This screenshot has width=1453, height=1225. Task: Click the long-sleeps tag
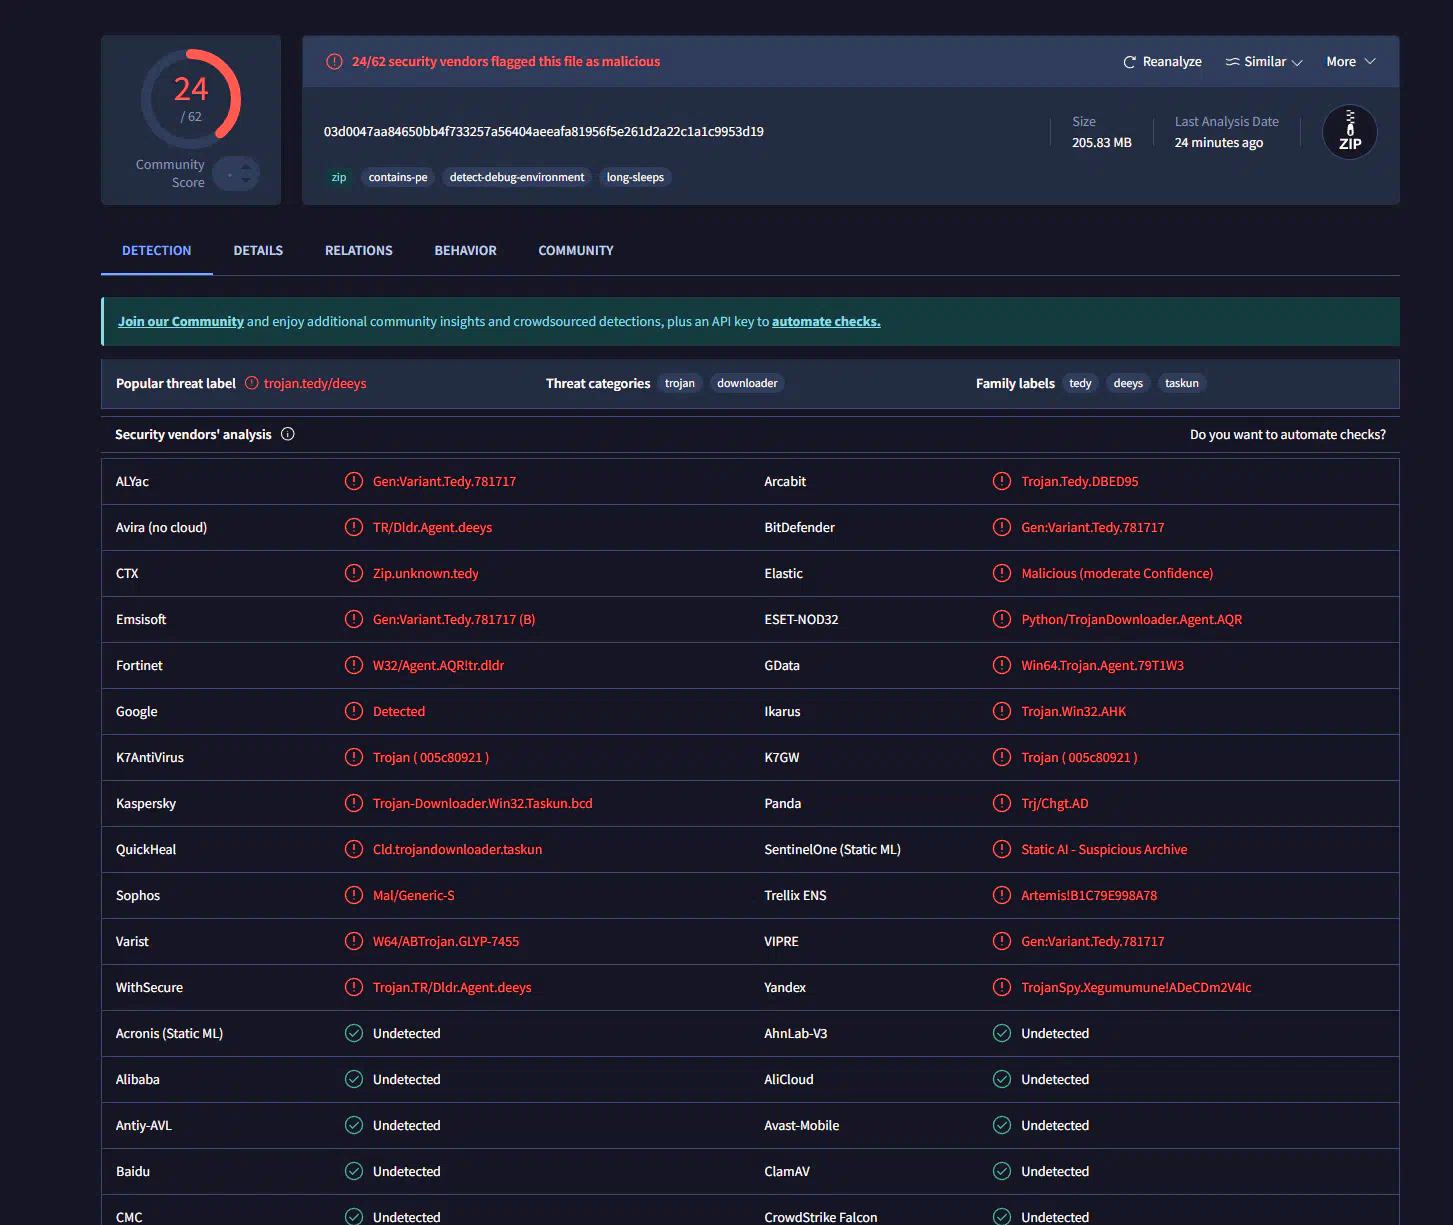(x=635, y=177)
